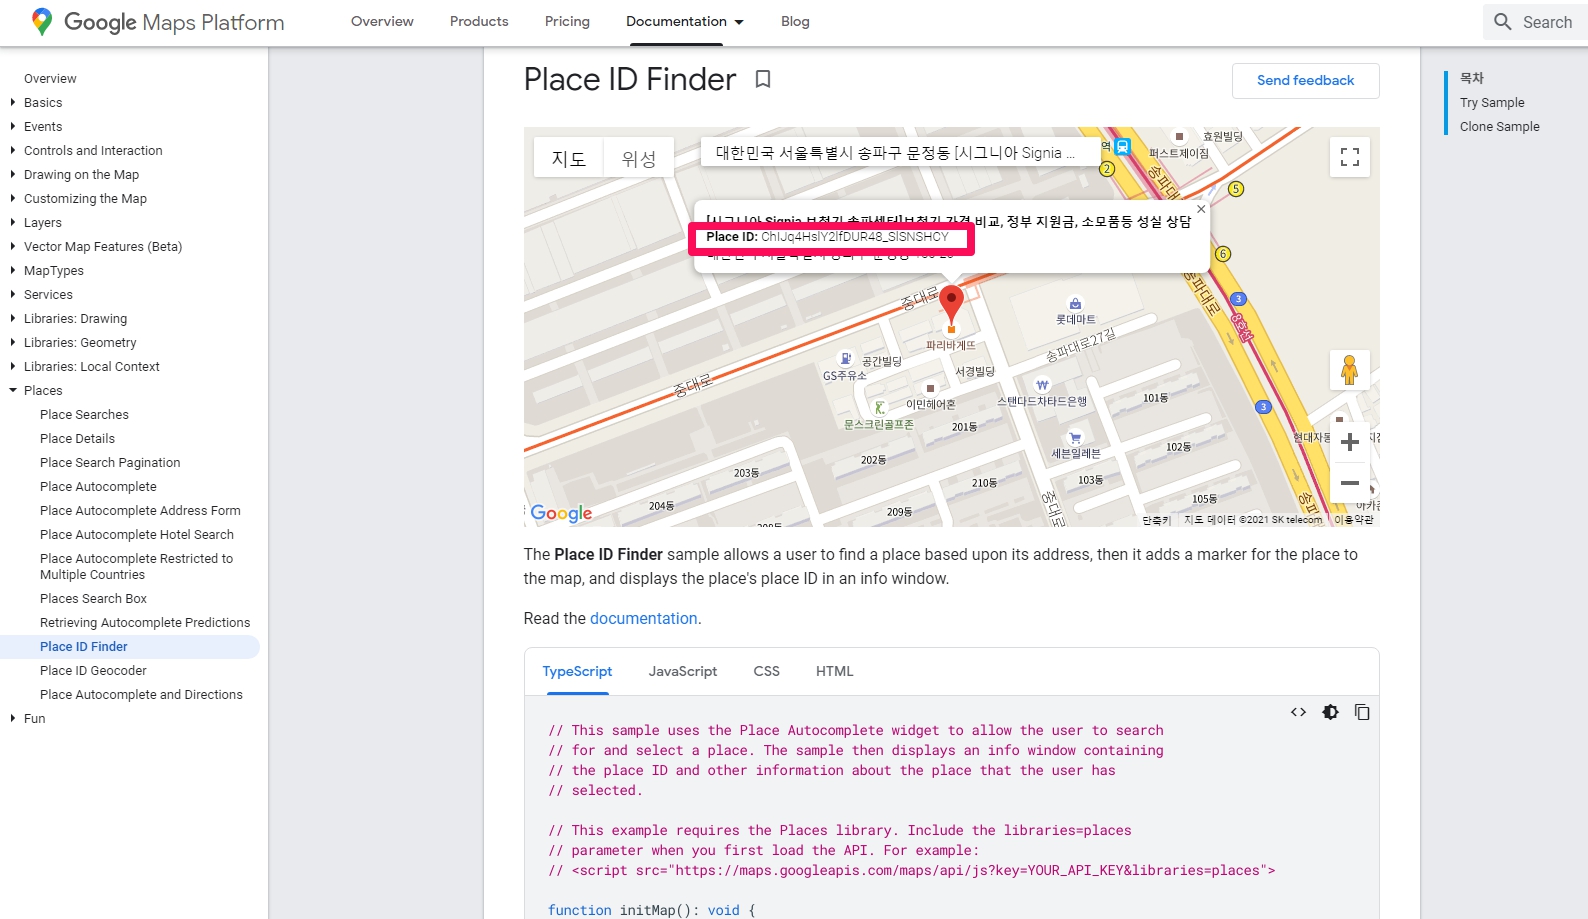Viewport: 1588px width, 919px height.
Task: Expand the Basics section in sidebar
Action: tap(13, 103)
